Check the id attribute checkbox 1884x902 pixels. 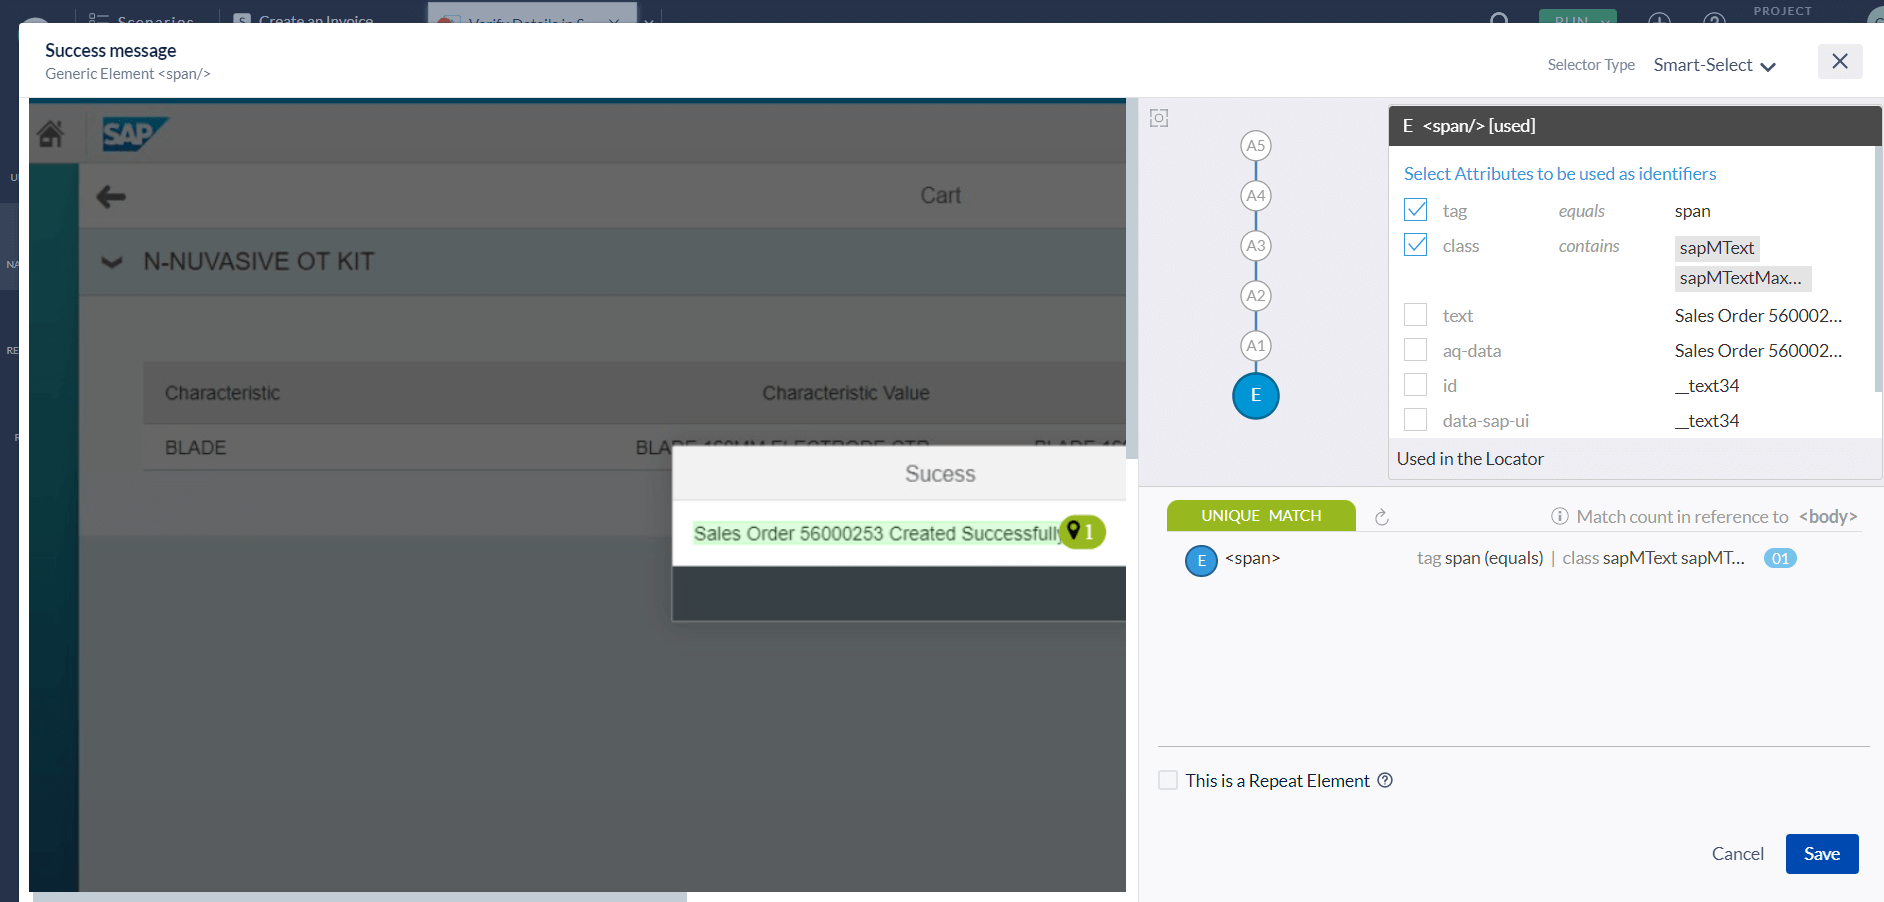point(1416,385)
